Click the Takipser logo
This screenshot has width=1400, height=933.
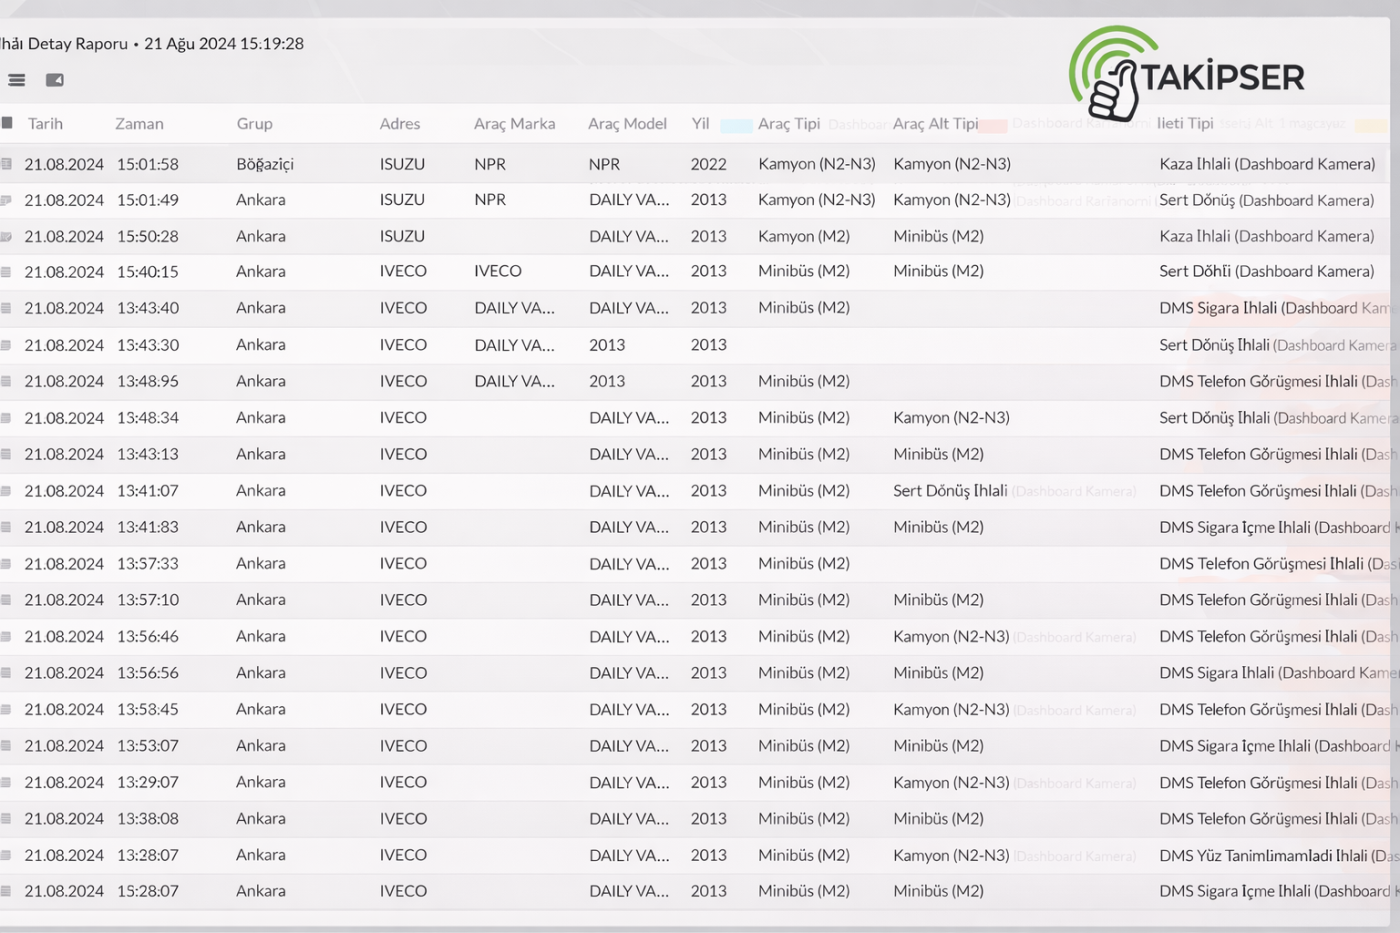(x=1186, y=73)
